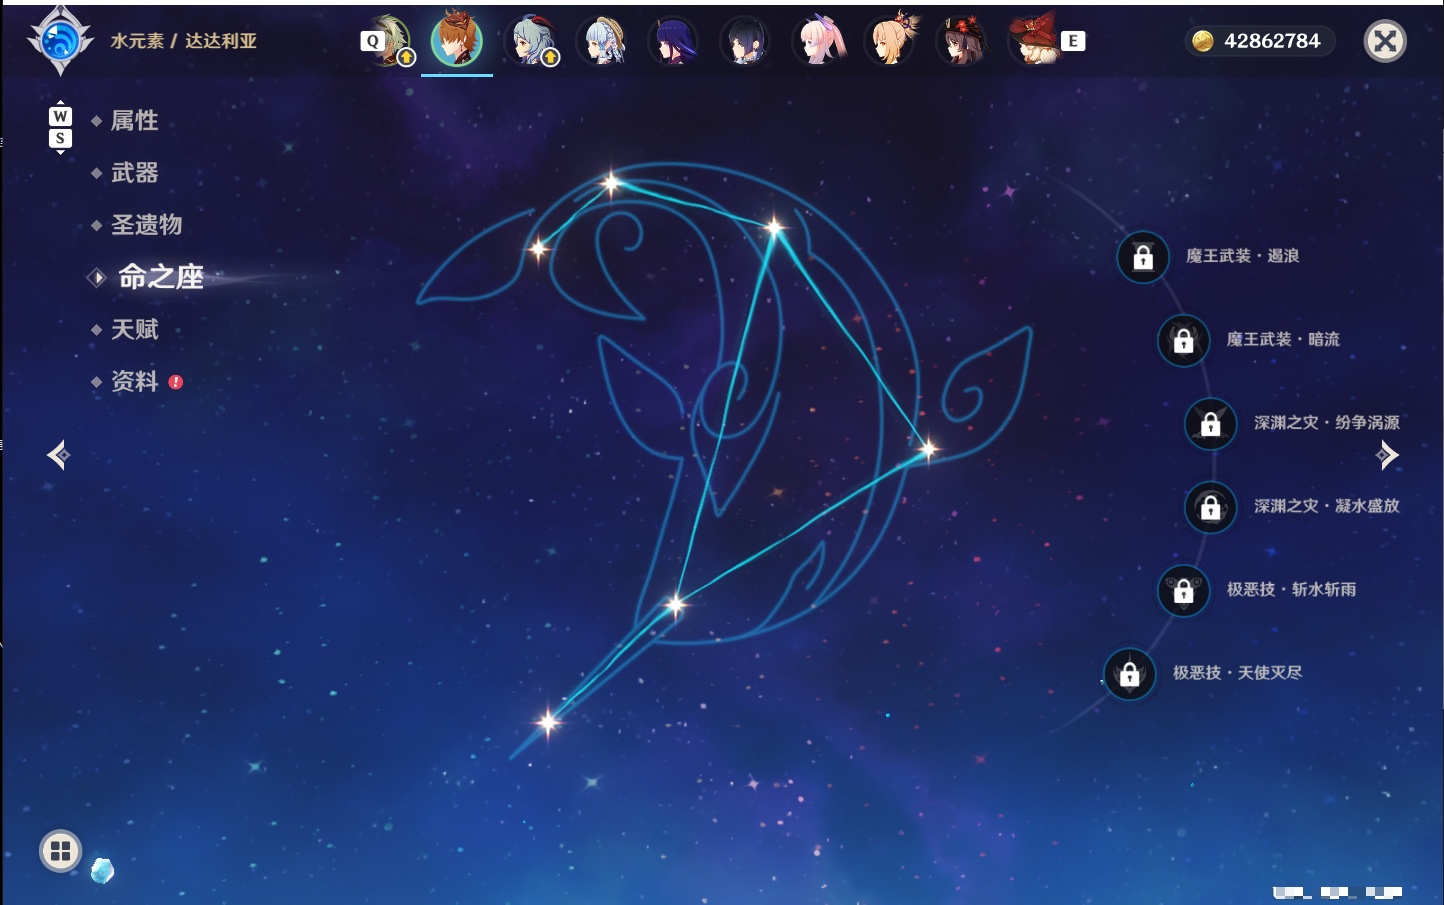Open the 深渊之灾·凝水盛放 lock icon
The height and width of the screenshot is (905, 1444).
click(1211, 507)
